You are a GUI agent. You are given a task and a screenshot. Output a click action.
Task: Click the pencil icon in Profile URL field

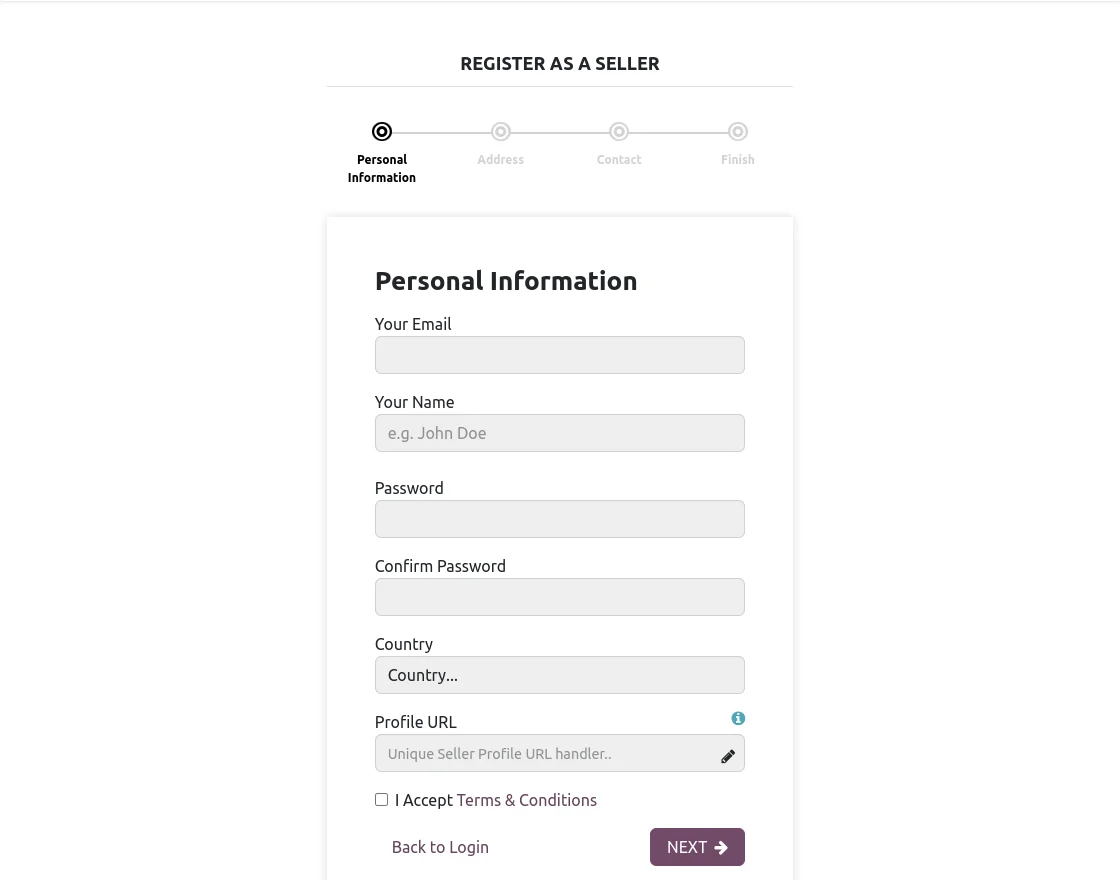(x=728, y=756)
